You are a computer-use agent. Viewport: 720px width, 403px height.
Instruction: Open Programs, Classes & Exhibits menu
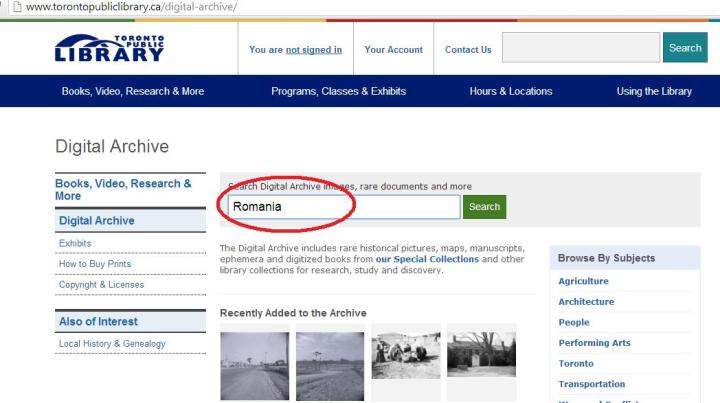tap(338, 91)
